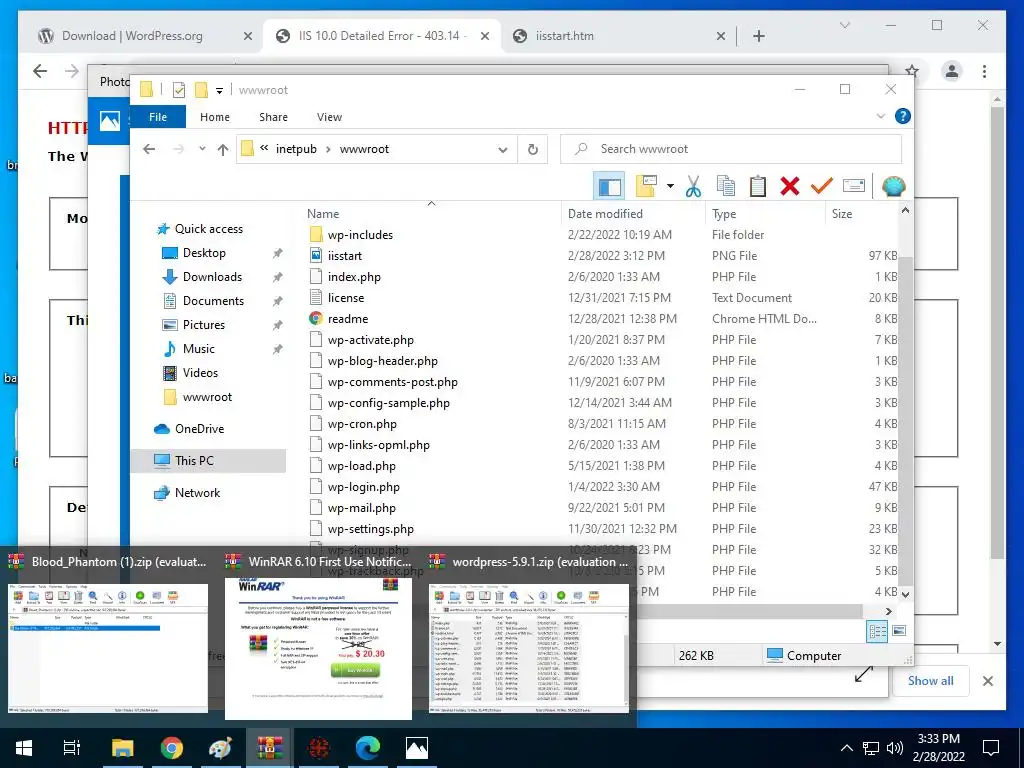This screenshot has height=768, width=1024.
Task: Switch to details view icon at bottom right
Action: coord(878,631)
